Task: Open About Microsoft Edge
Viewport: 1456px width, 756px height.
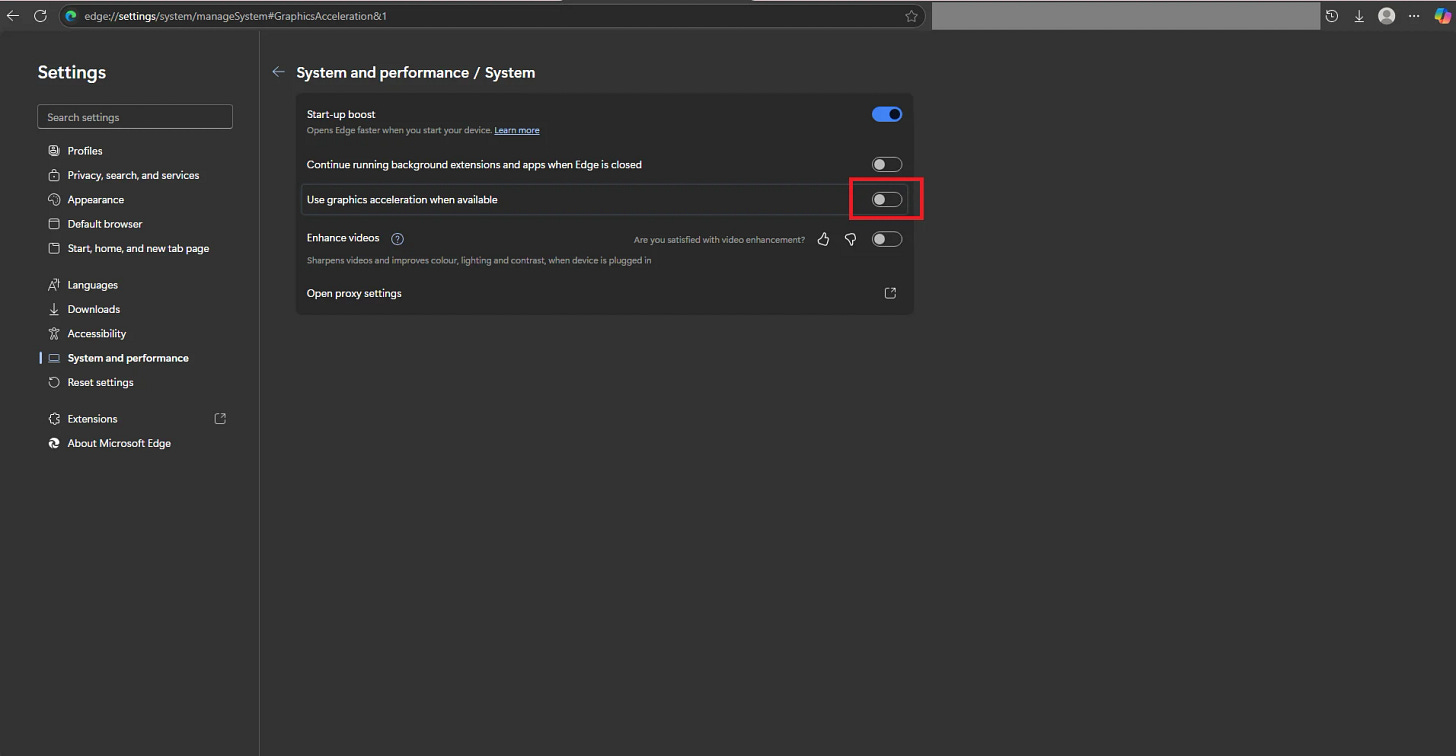Action: (x=119, y=443)
